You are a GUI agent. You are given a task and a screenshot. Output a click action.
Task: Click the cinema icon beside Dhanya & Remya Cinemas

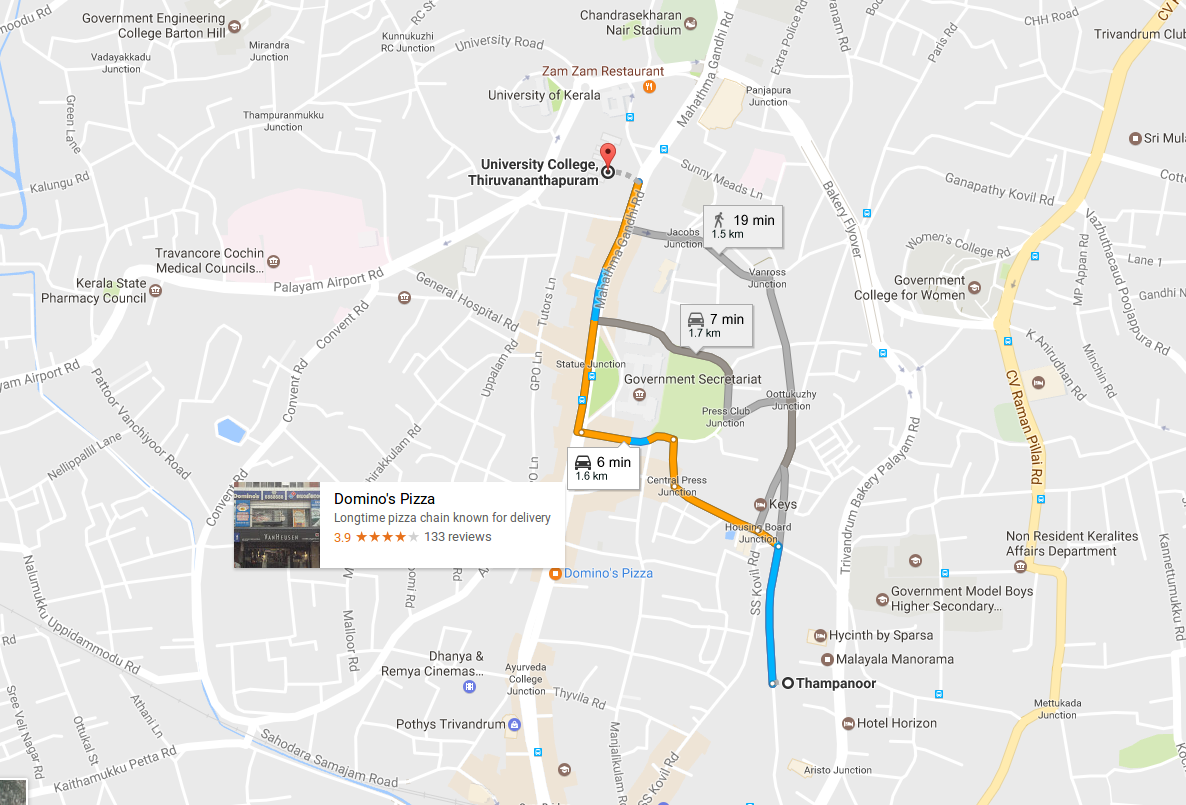(470, 686)
